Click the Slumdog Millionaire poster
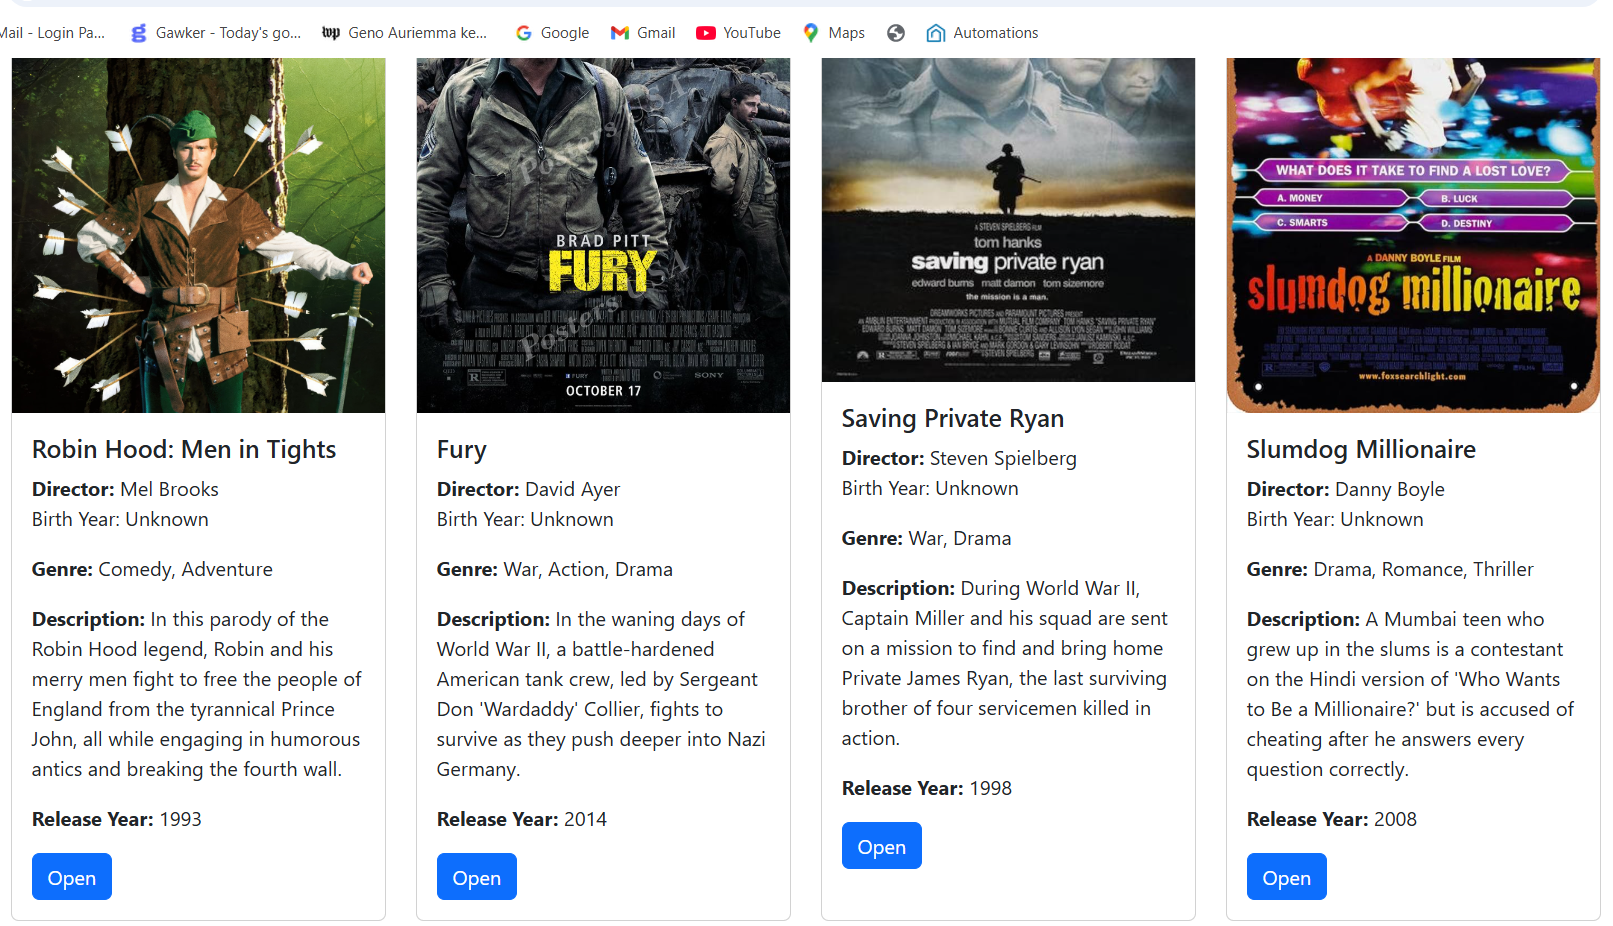1613x926 pixels. point(1413,235)
